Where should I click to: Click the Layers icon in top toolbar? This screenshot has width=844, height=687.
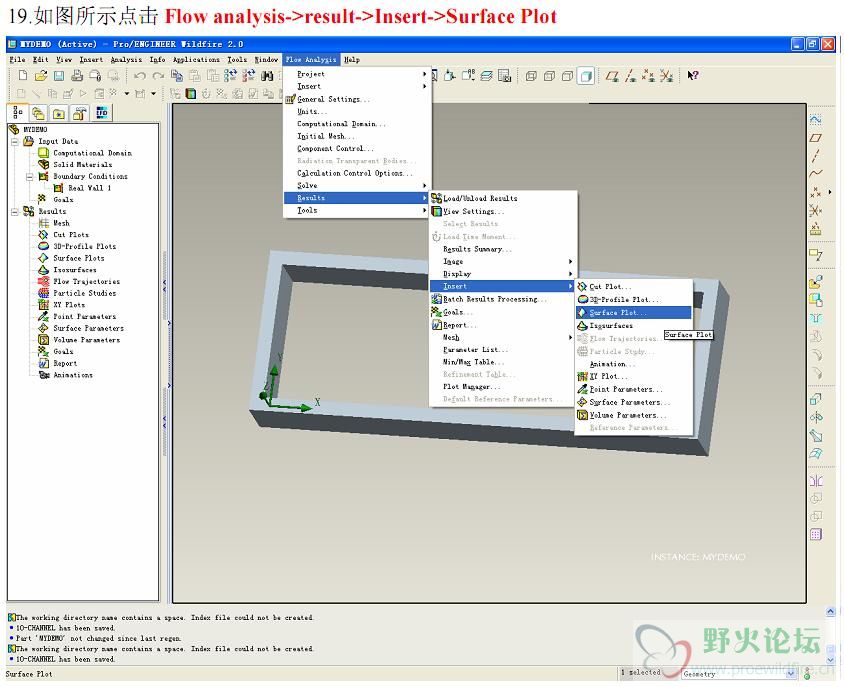[487, 76]
